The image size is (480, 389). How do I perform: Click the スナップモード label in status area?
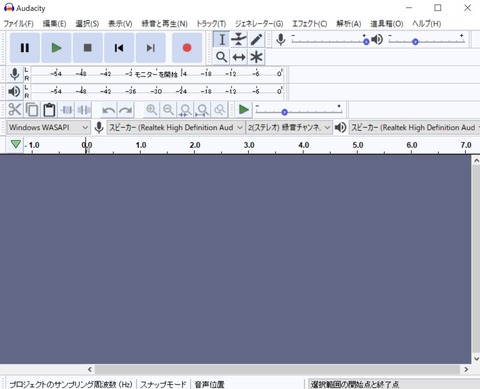click(163, 384)
